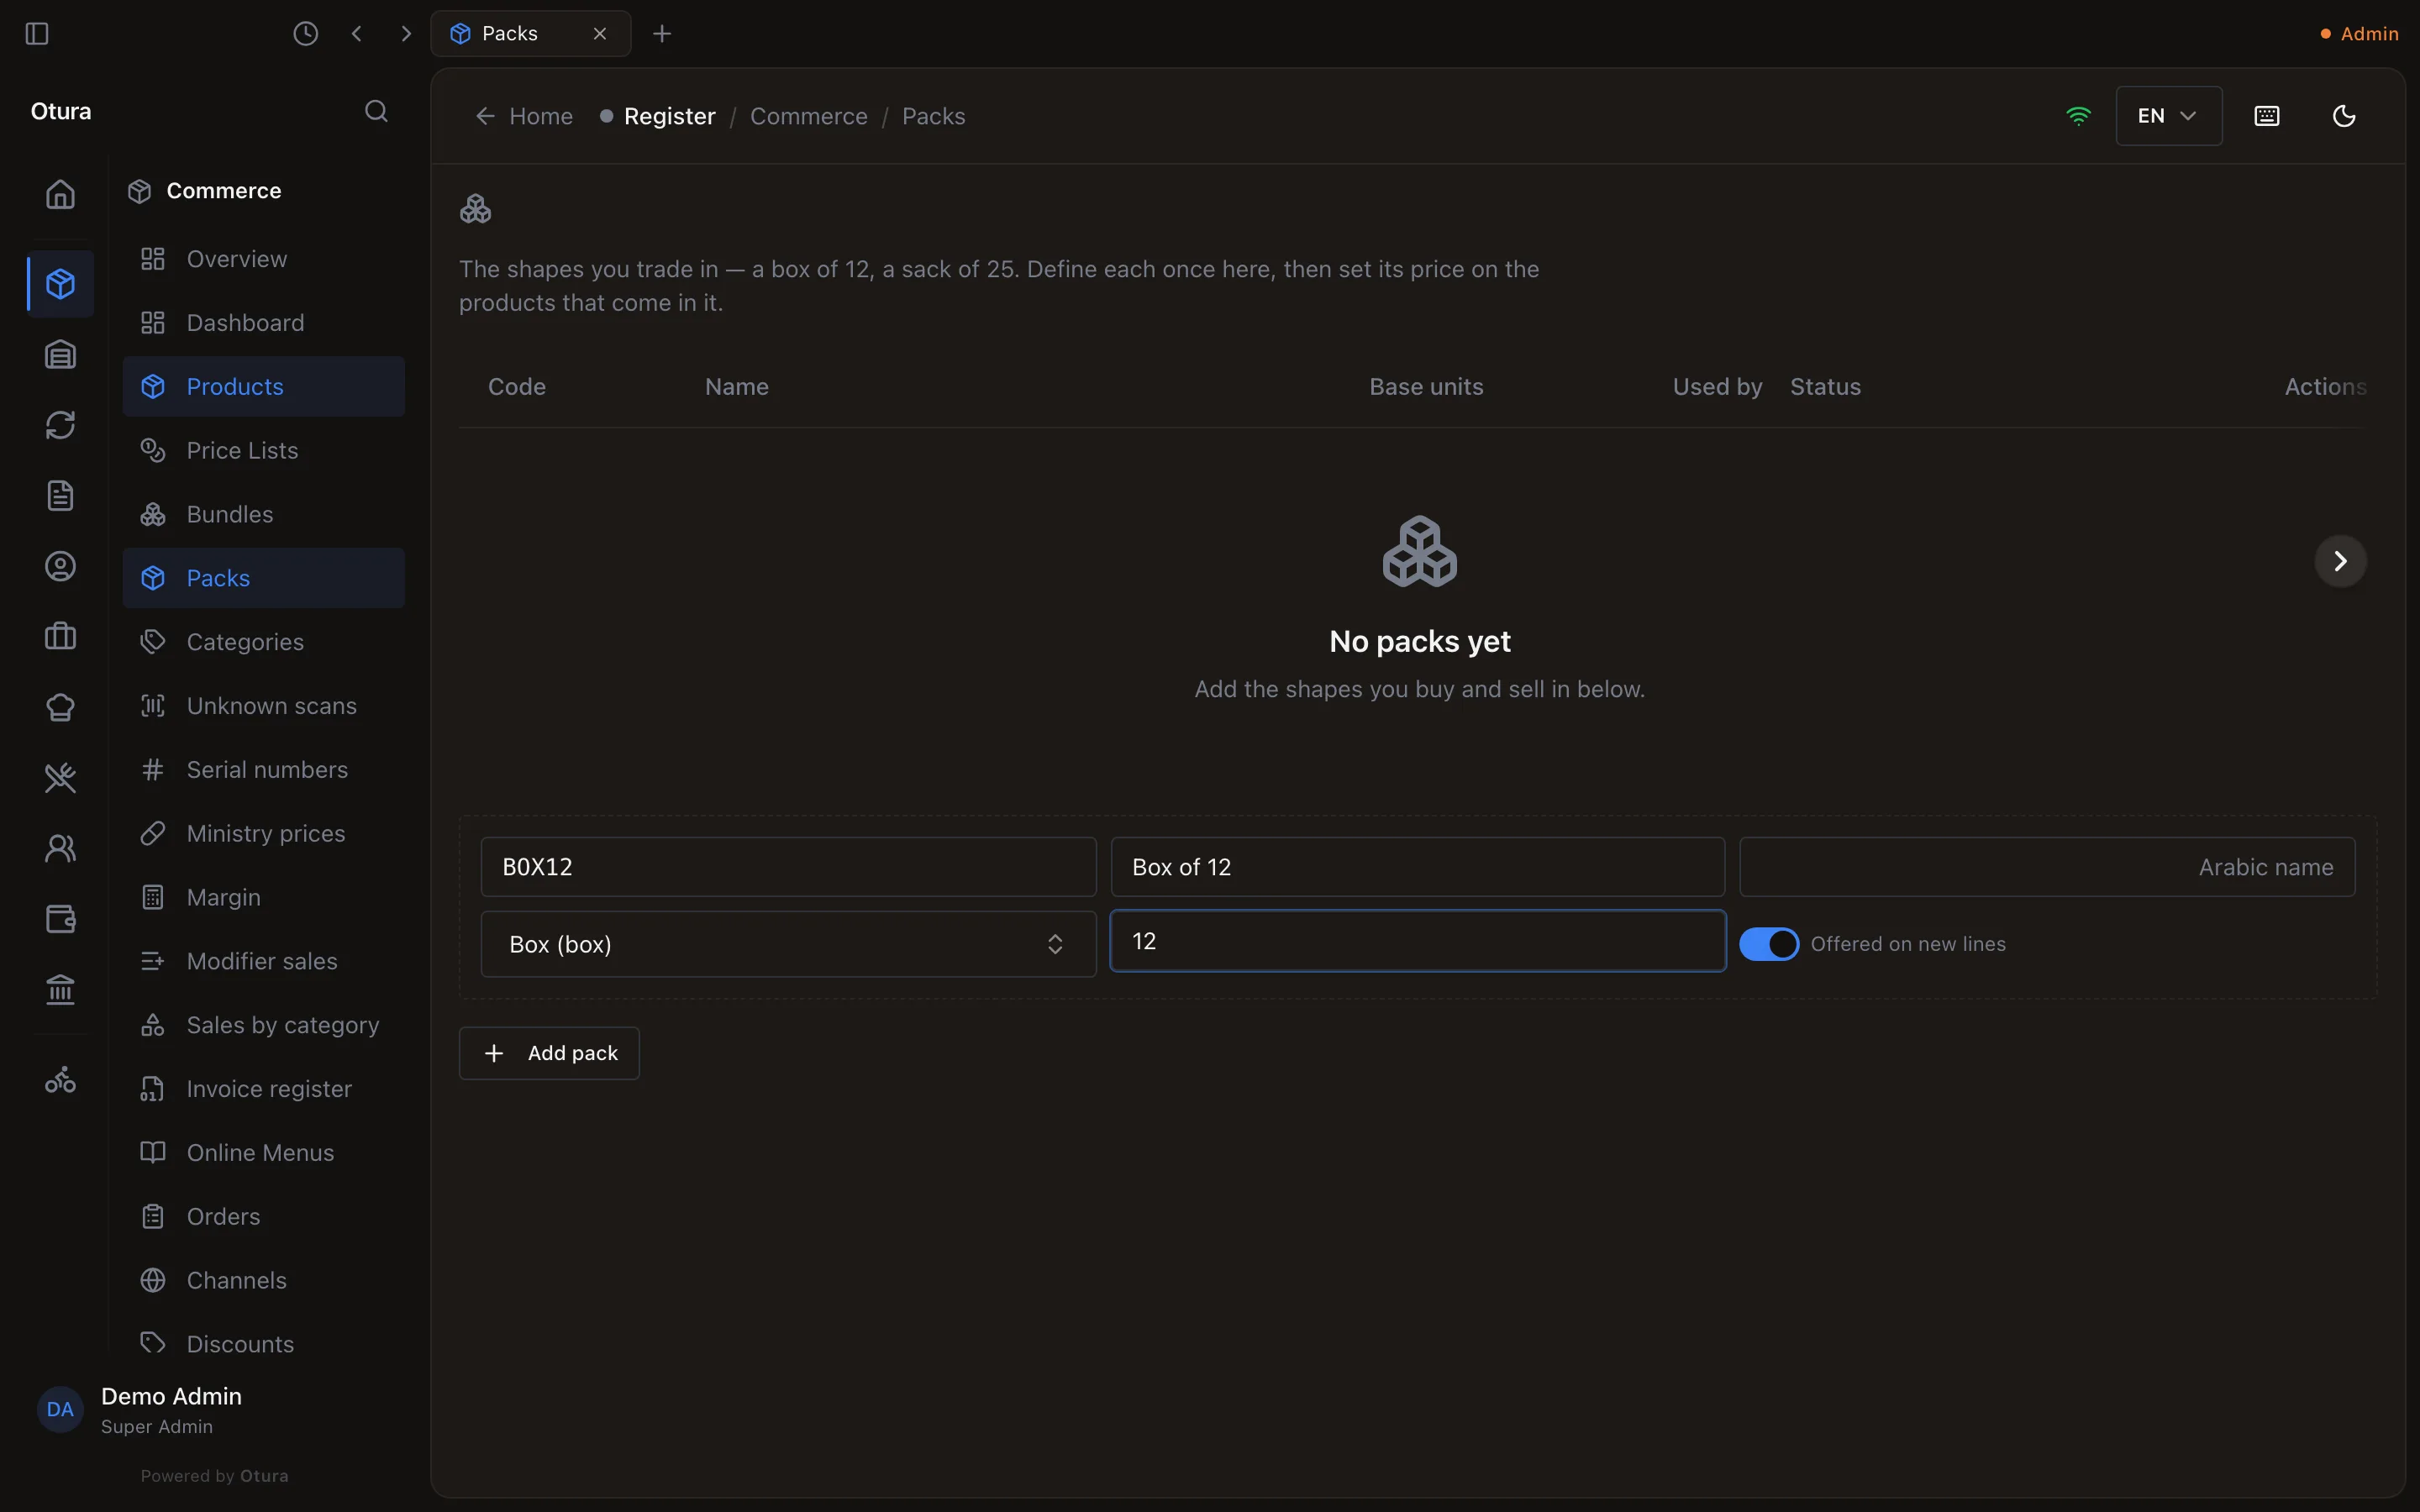2420x1512 pixels.
Task: Click the Home icon in the rail
Action: pos(61,194)
